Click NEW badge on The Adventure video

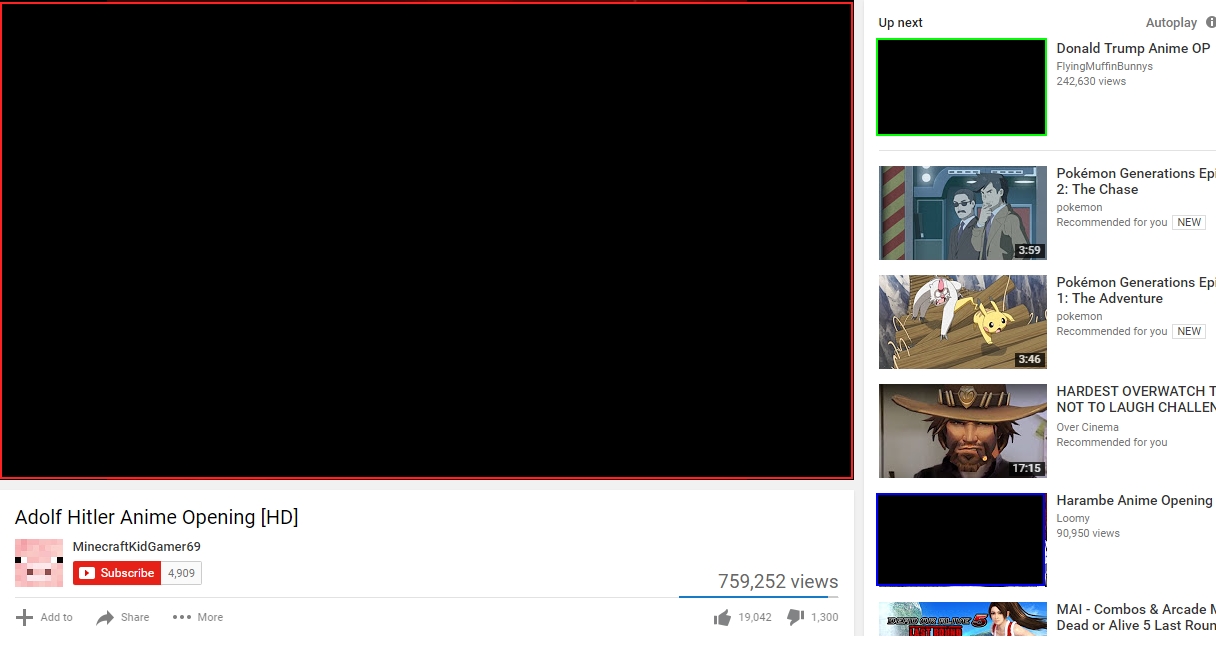pyautogui.click(x=1189, y=331)
